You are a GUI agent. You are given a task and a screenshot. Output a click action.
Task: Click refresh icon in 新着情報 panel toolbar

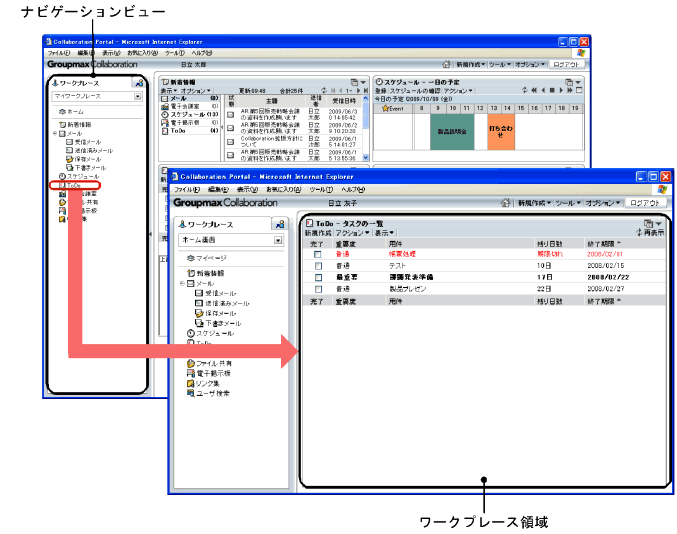(x=324, y=91)
